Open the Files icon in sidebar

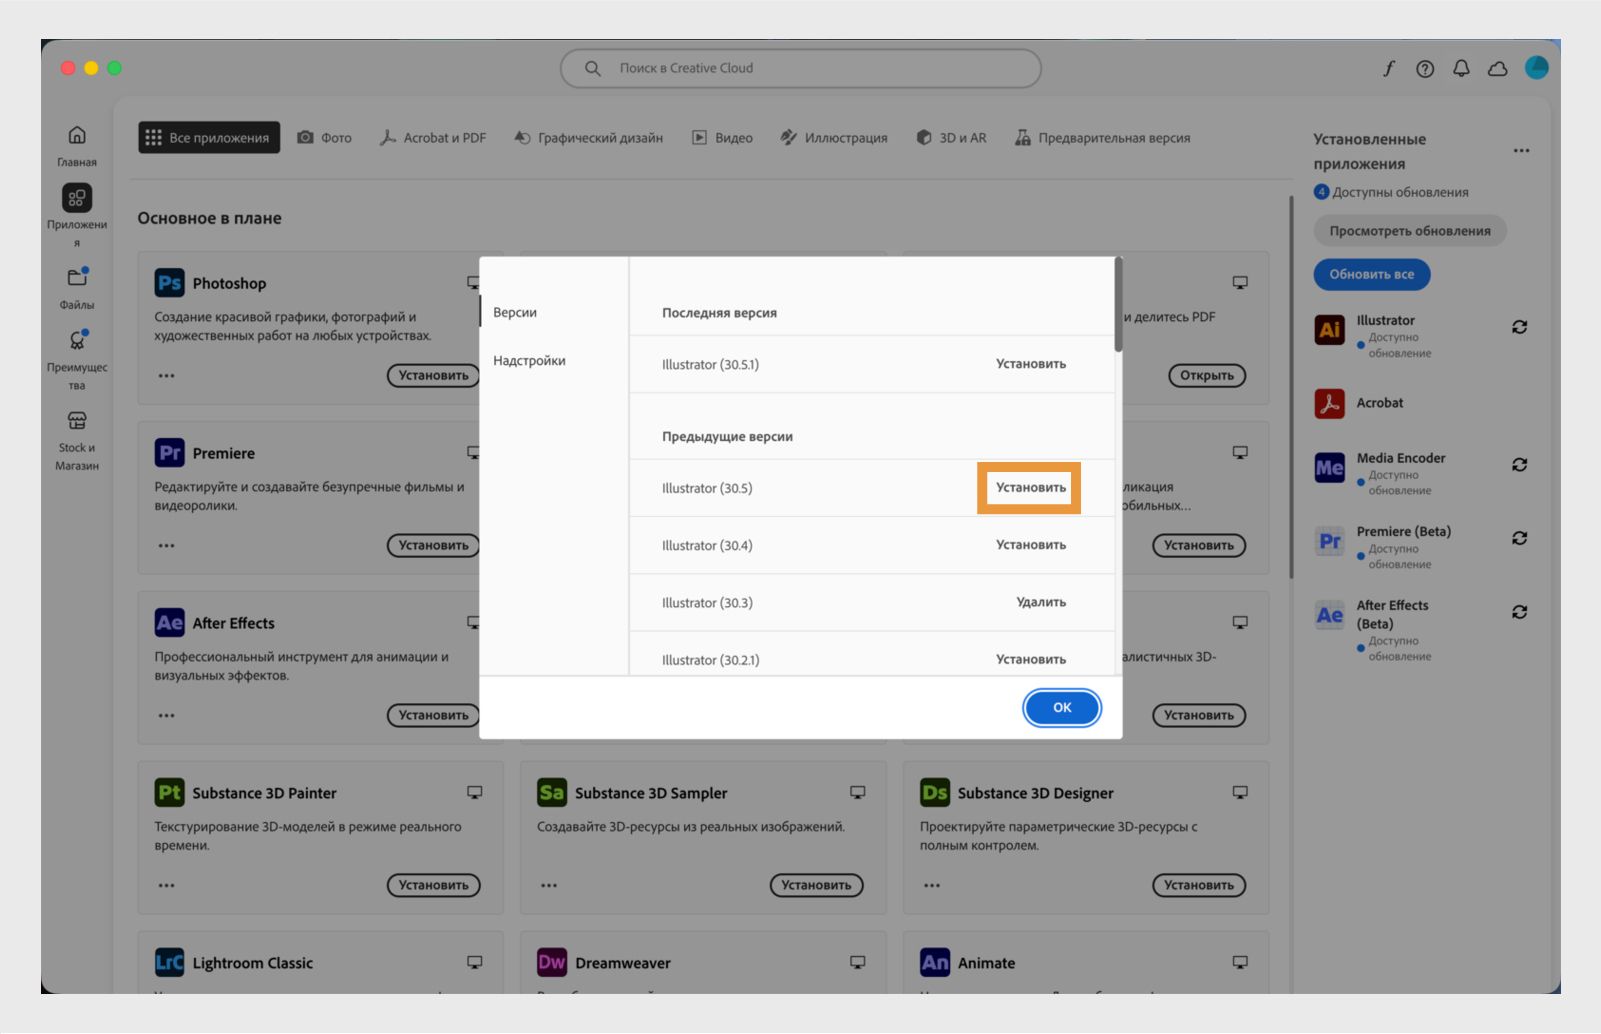[x=77, y=277]
